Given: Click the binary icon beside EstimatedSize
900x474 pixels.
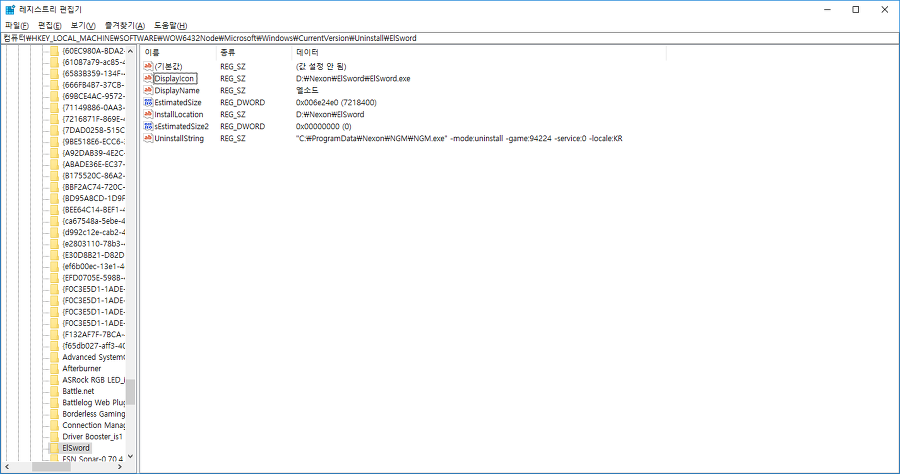Looking at the screenshot, I should (148, 102).
